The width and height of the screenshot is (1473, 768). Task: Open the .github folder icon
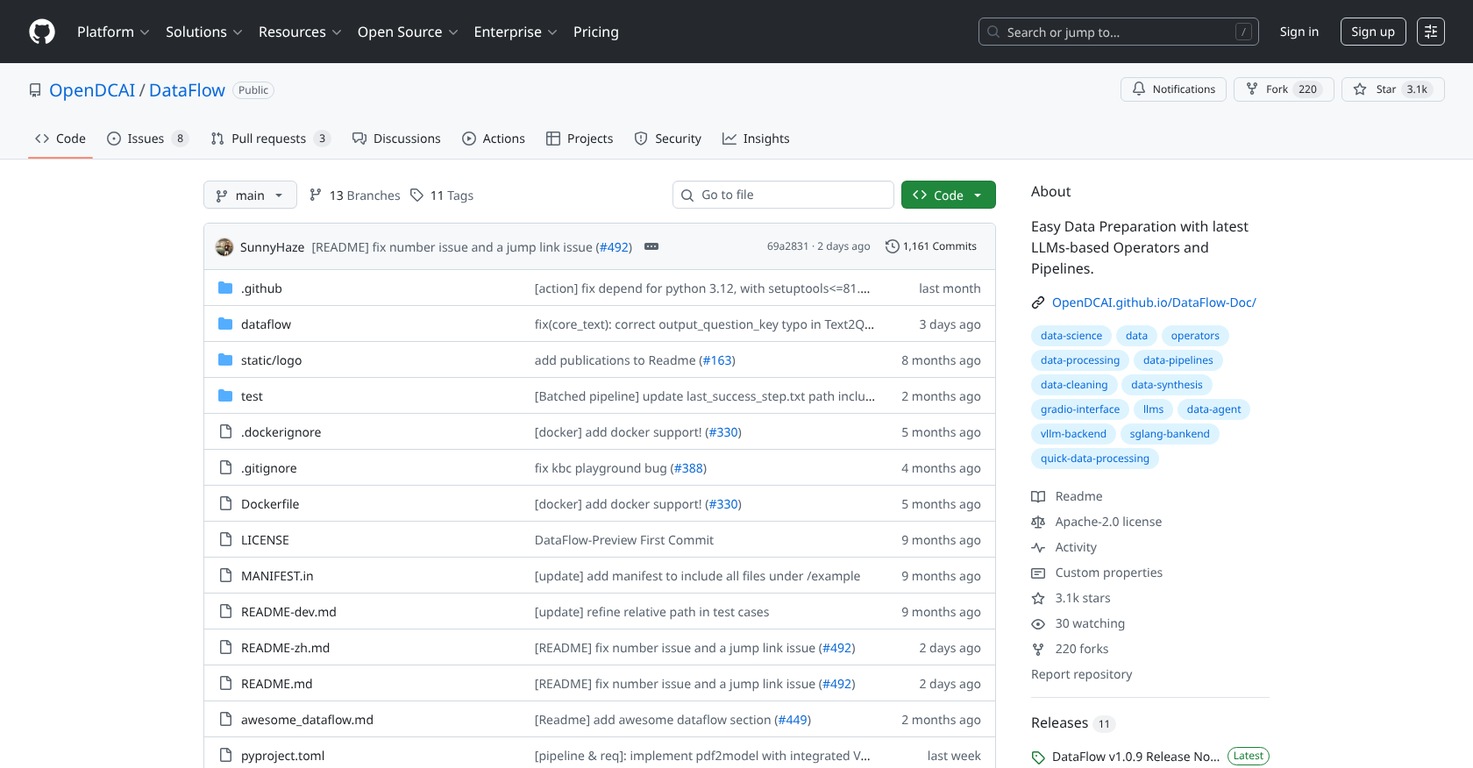(x=226, y=287)
